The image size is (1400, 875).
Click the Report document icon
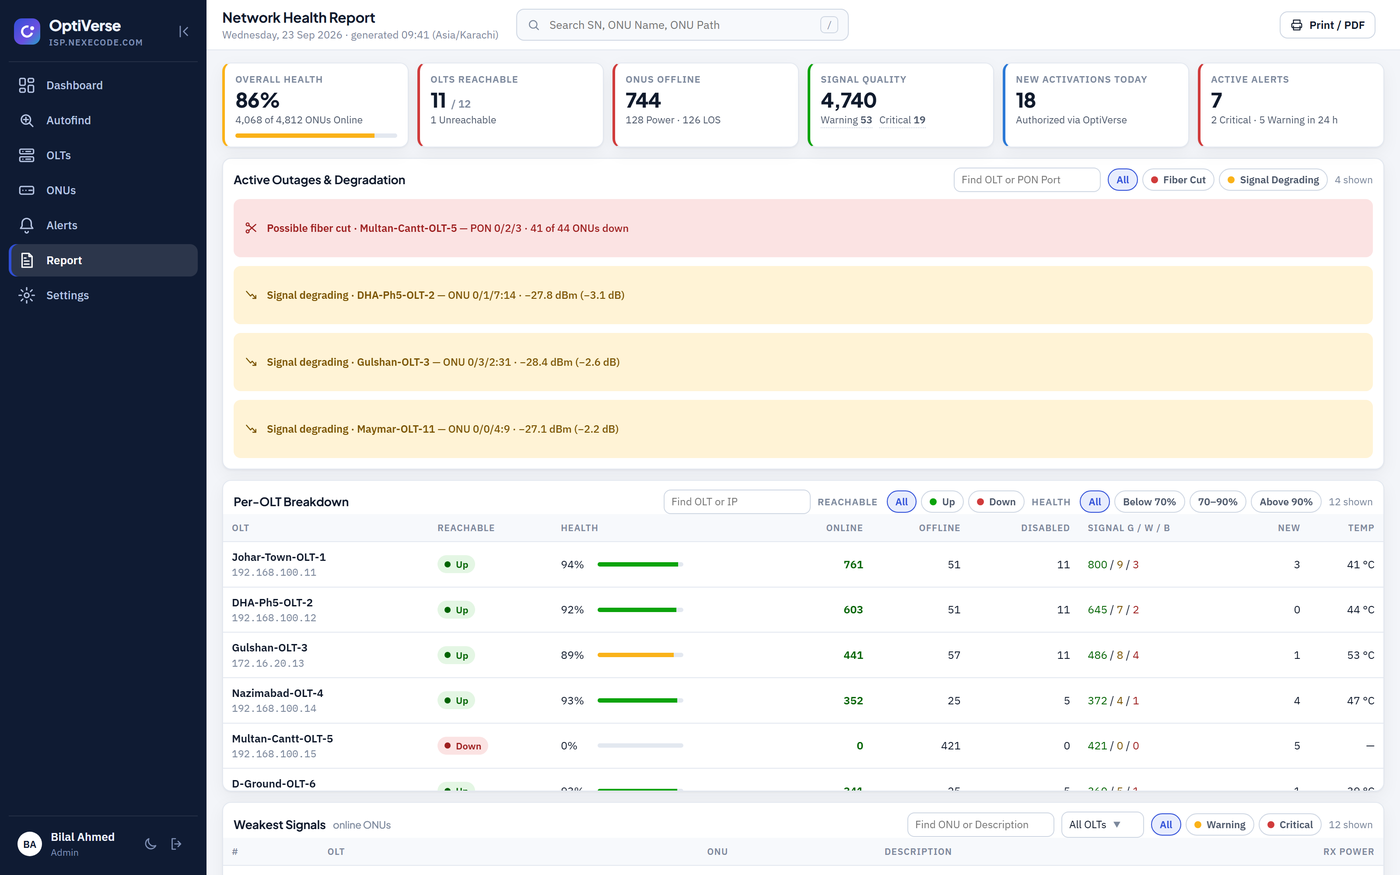coord(27,261)
